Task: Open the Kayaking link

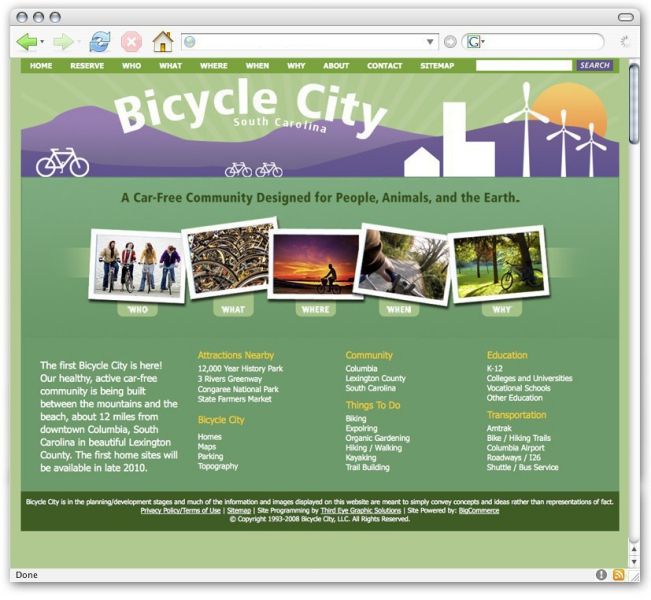Action: pos(361,458)
